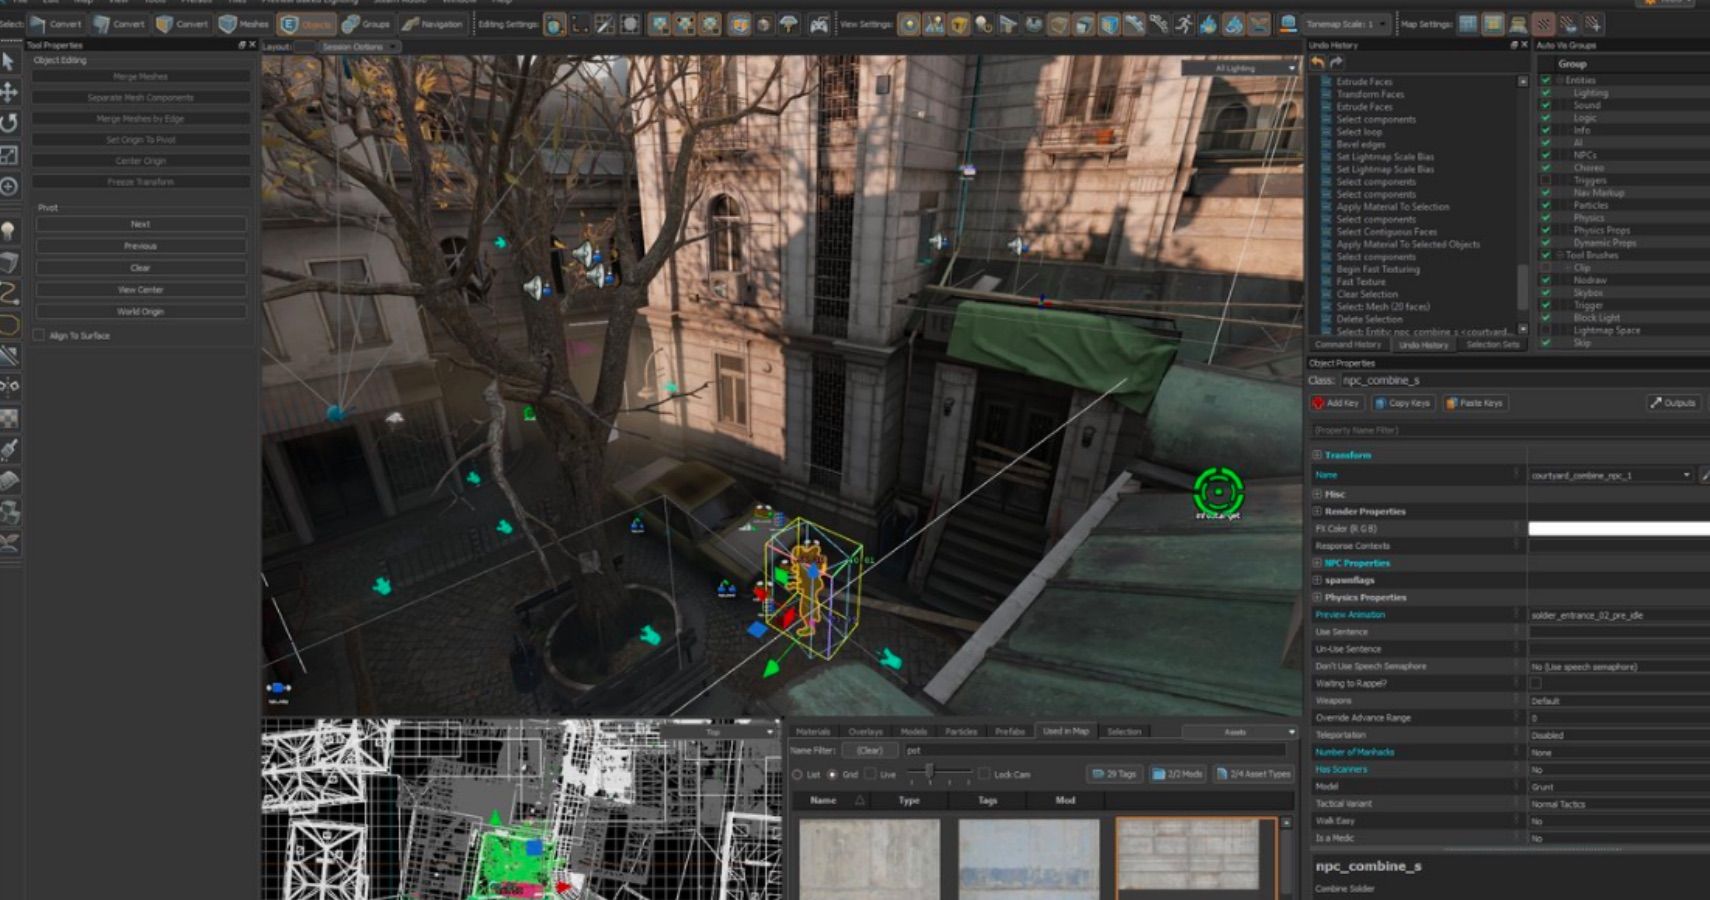Enable the Clip tool brush checkbox
The width and height of the screenshot is (1710, 900).
tap(1546, 268)
